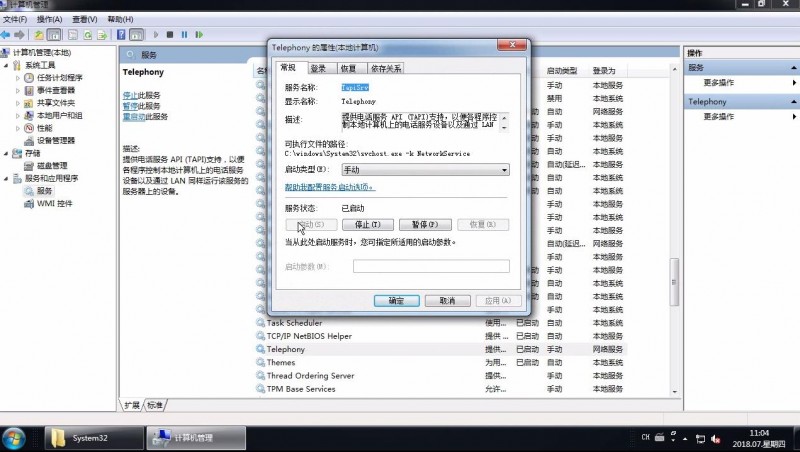Screen dimensions: 800x452
Task: Collapse the 服务 section in the 操作 pane
Action: pyautogui.click(x=794, y=67)
